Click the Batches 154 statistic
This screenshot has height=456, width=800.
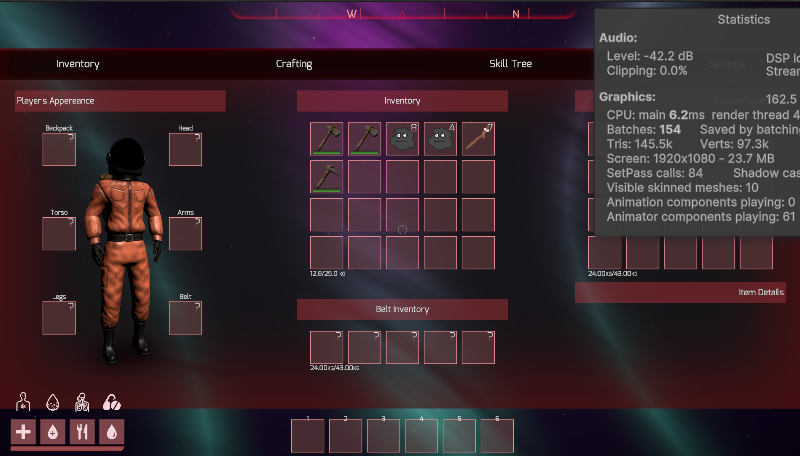(x=643, y=130)
